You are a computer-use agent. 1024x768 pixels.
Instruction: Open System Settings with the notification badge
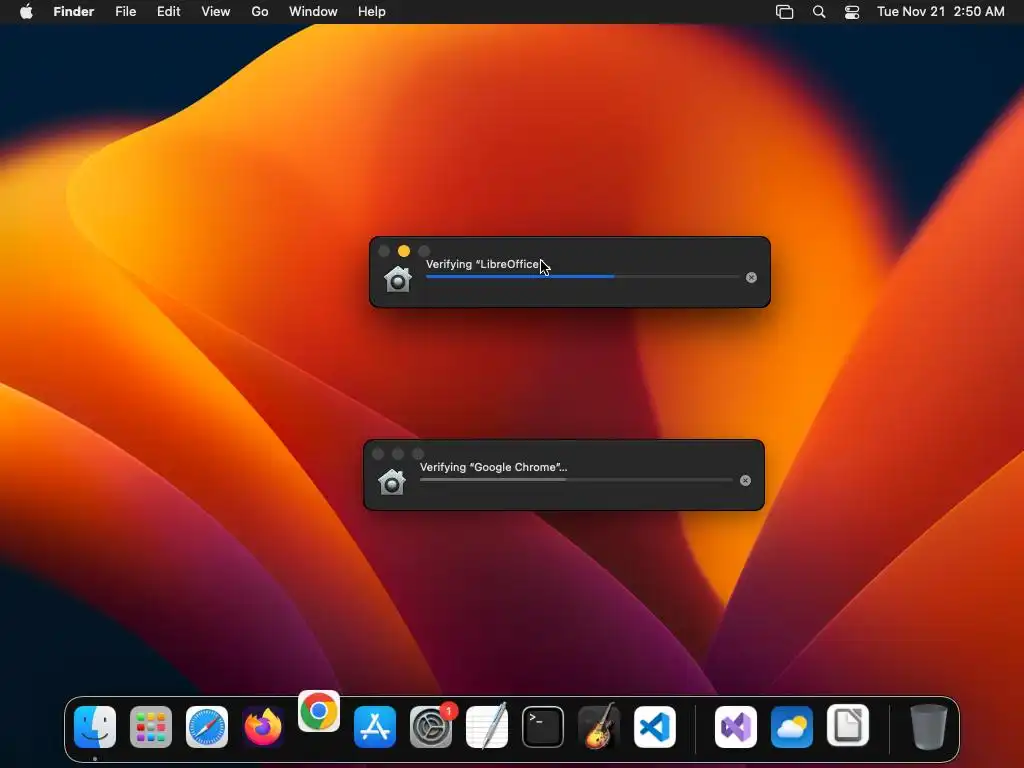431,727
